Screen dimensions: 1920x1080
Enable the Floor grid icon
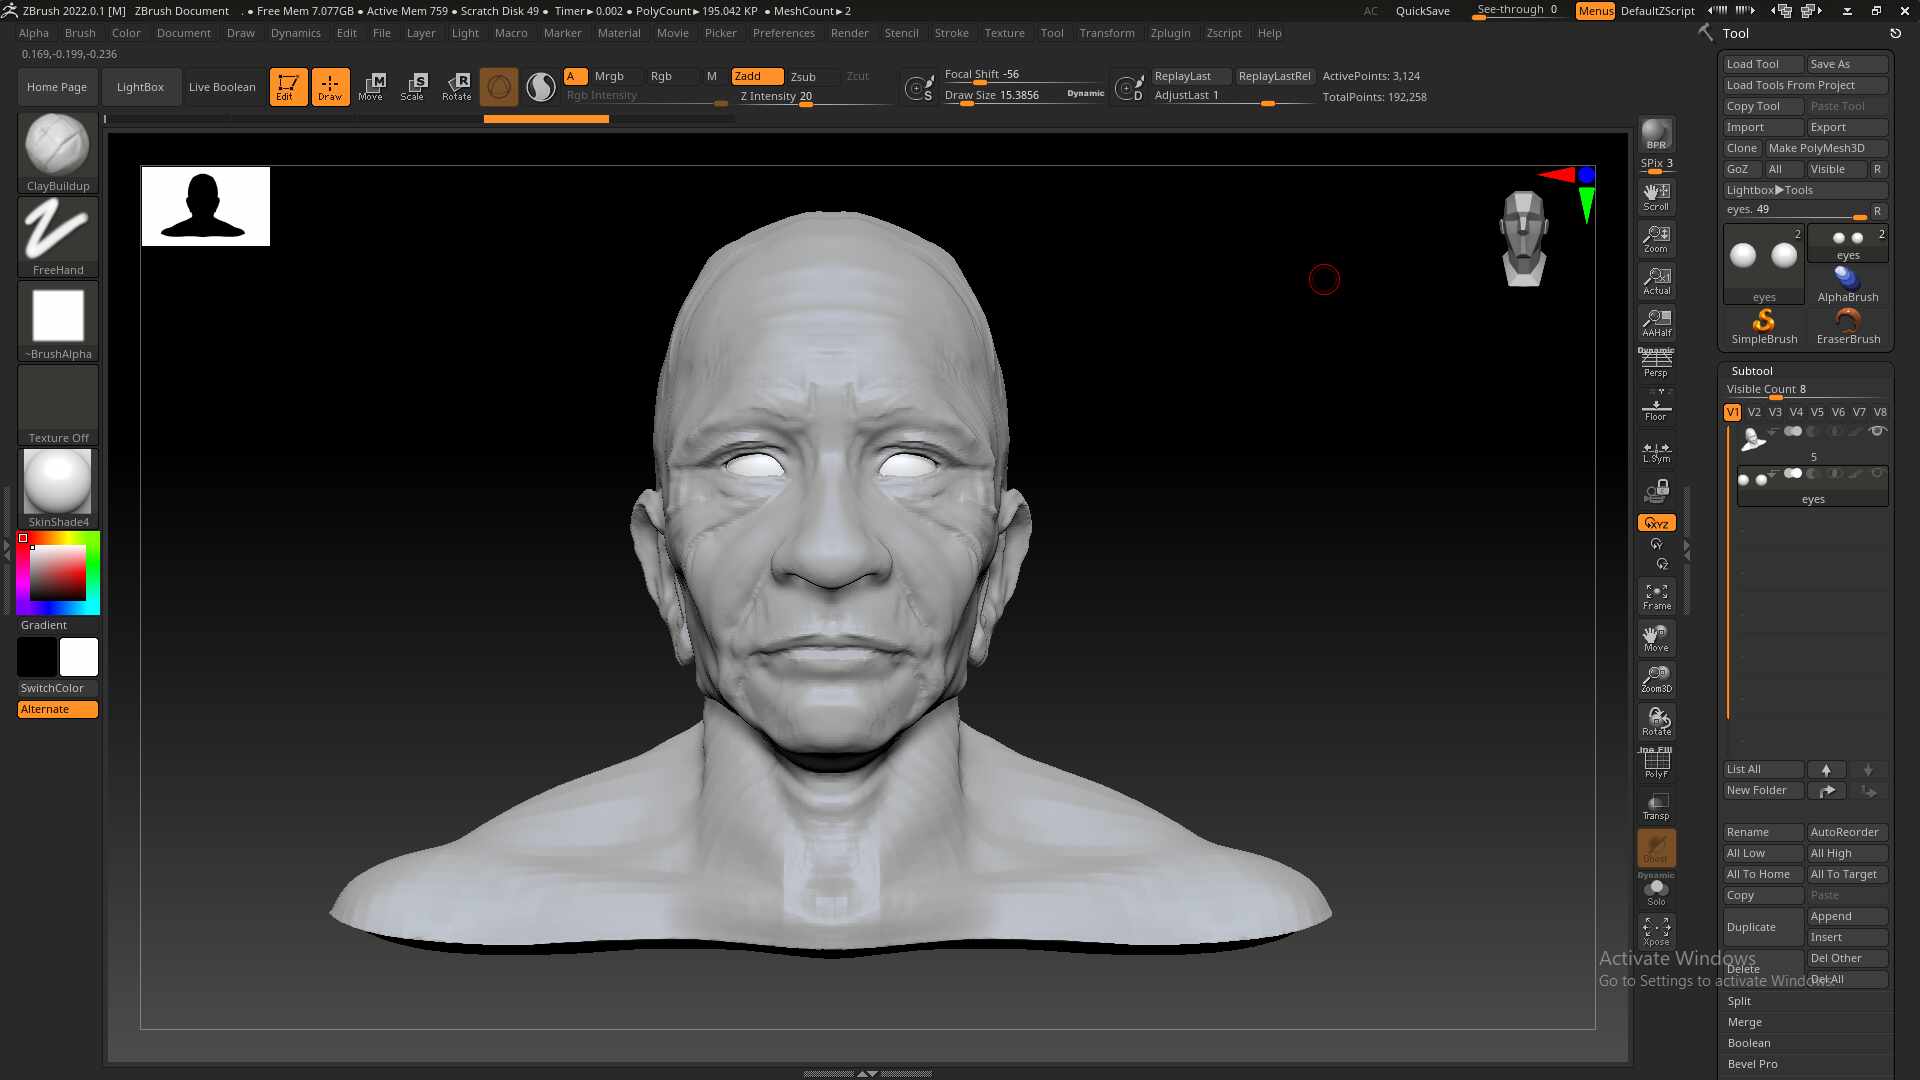click(1656, 404)
